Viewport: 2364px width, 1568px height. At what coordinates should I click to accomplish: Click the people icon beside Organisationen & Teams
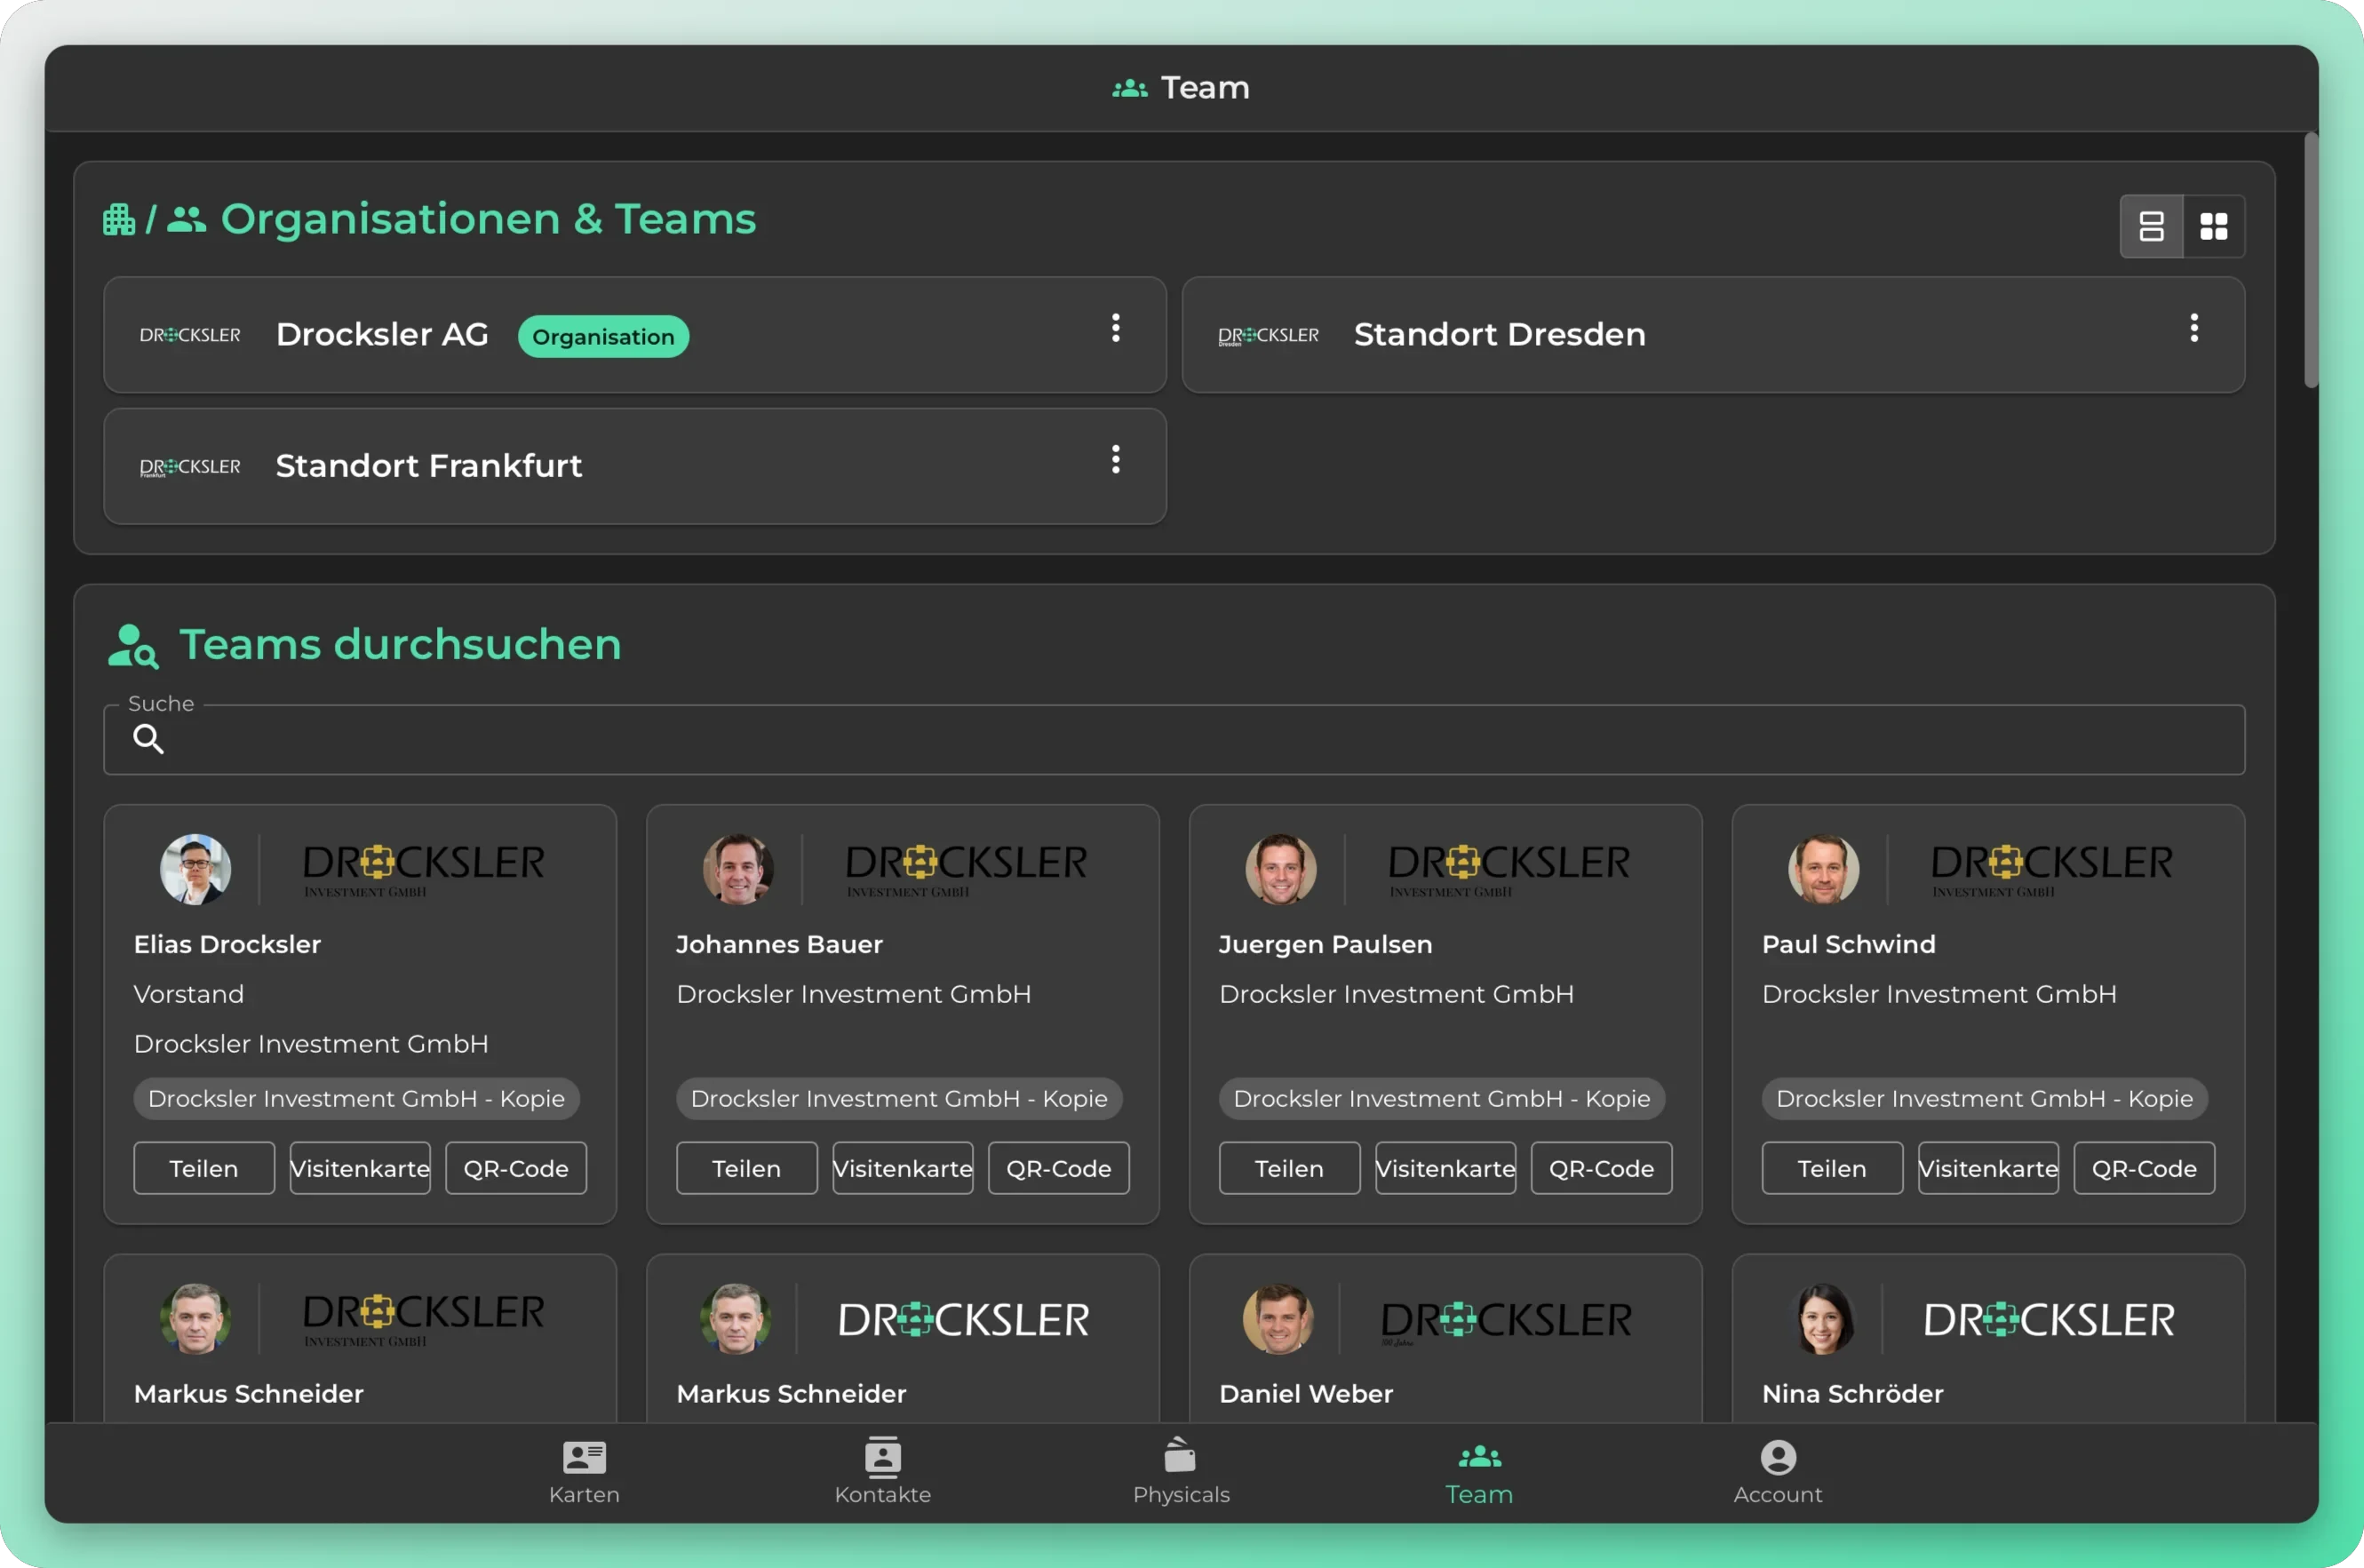click(x=186, y=219)
